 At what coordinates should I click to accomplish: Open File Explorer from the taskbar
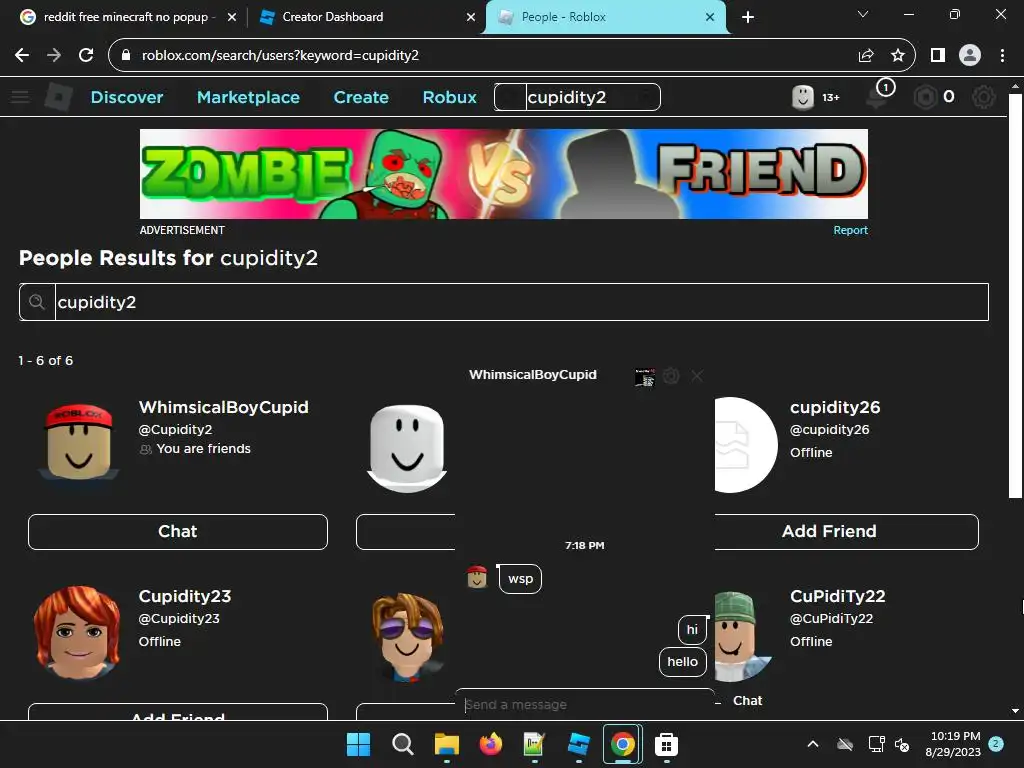[x=447, y=744]
